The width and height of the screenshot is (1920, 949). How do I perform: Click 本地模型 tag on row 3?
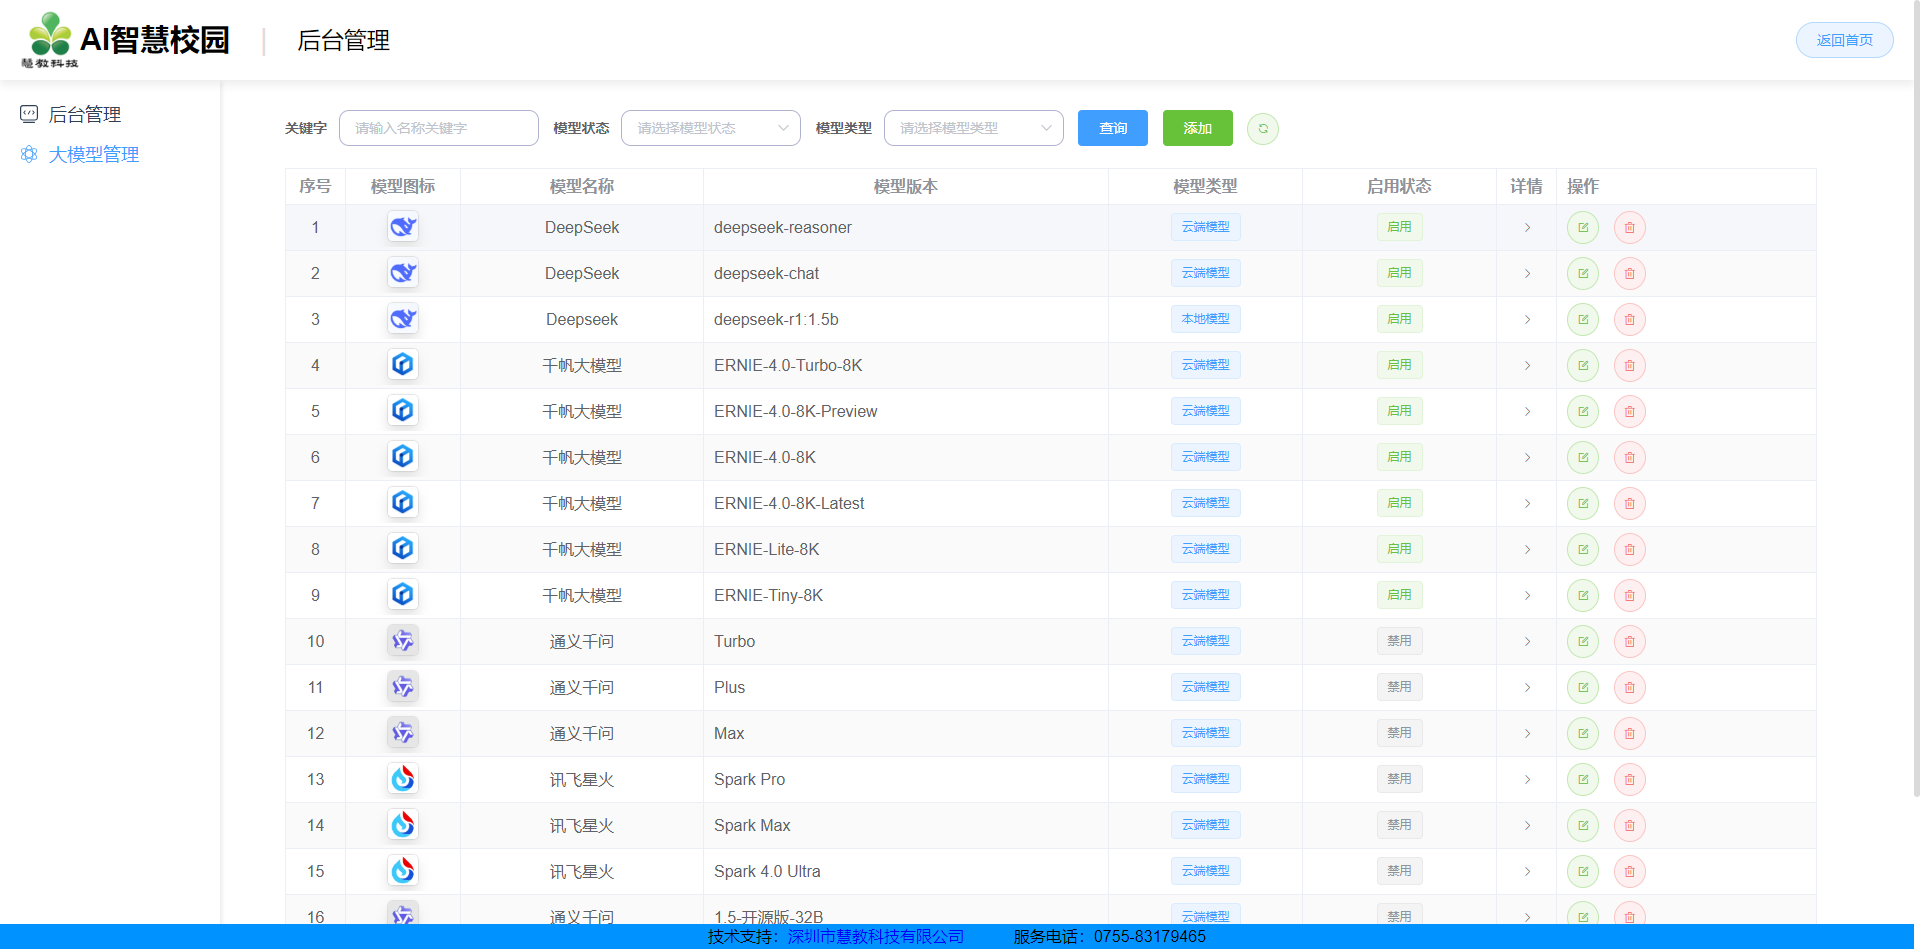coord(1206,319)
